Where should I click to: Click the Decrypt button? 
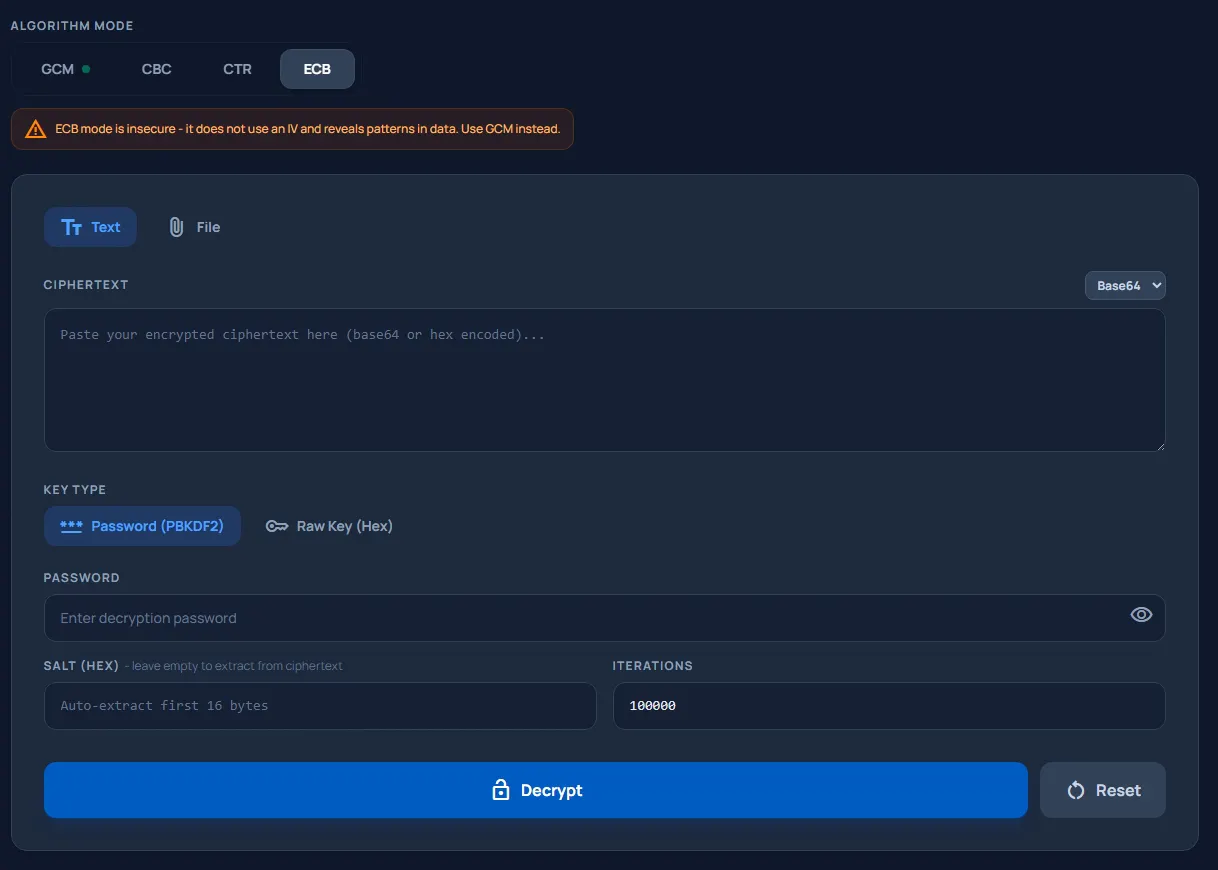536,790
